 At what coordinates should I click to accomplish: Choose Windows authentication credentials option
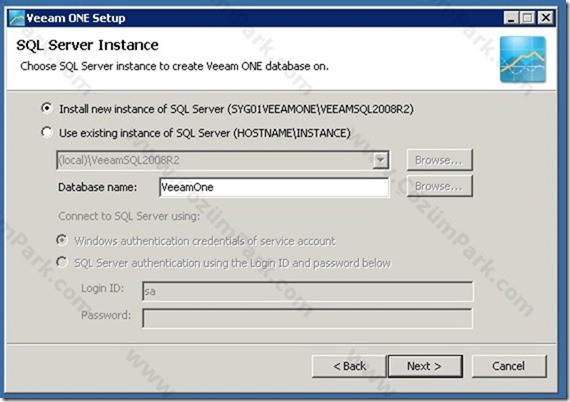tap(62, 240)
